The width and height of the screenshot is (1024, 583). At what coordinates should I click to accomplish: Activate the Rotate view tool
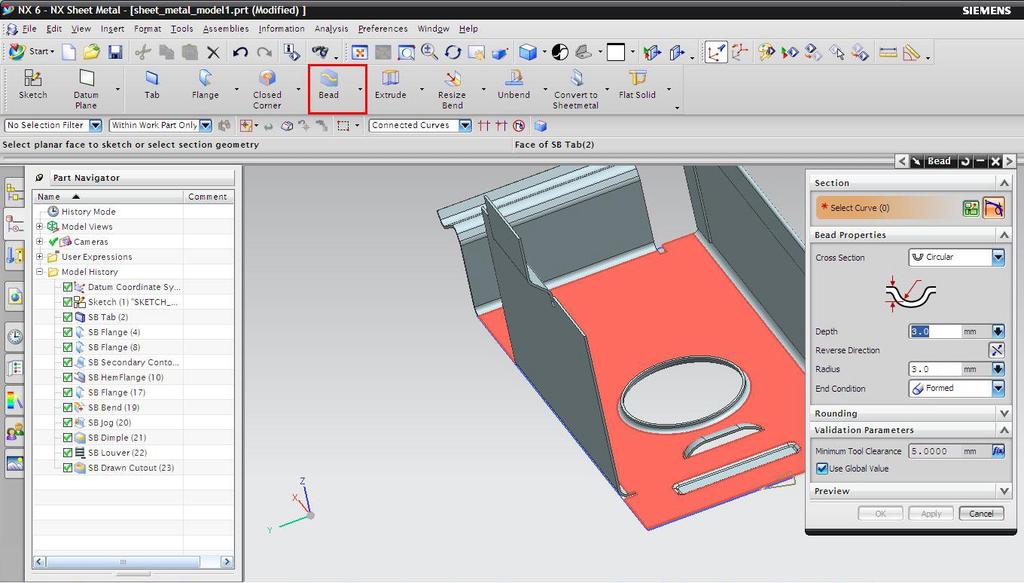point(453,52)
